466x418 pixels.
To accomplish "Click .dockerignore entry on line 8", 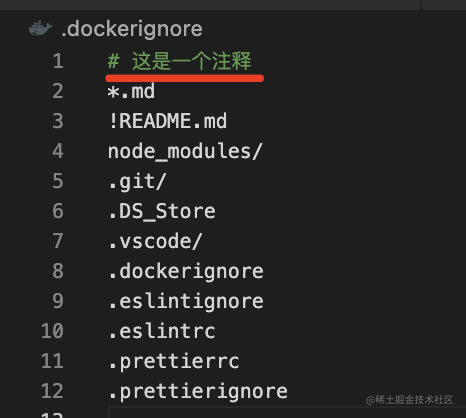I will [x=186, y=272].
